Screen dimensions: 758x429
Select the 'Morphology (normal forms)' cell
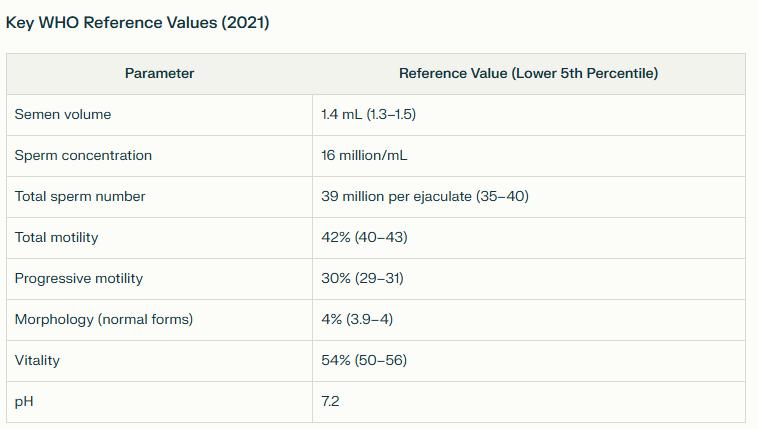tap(104, 319)
